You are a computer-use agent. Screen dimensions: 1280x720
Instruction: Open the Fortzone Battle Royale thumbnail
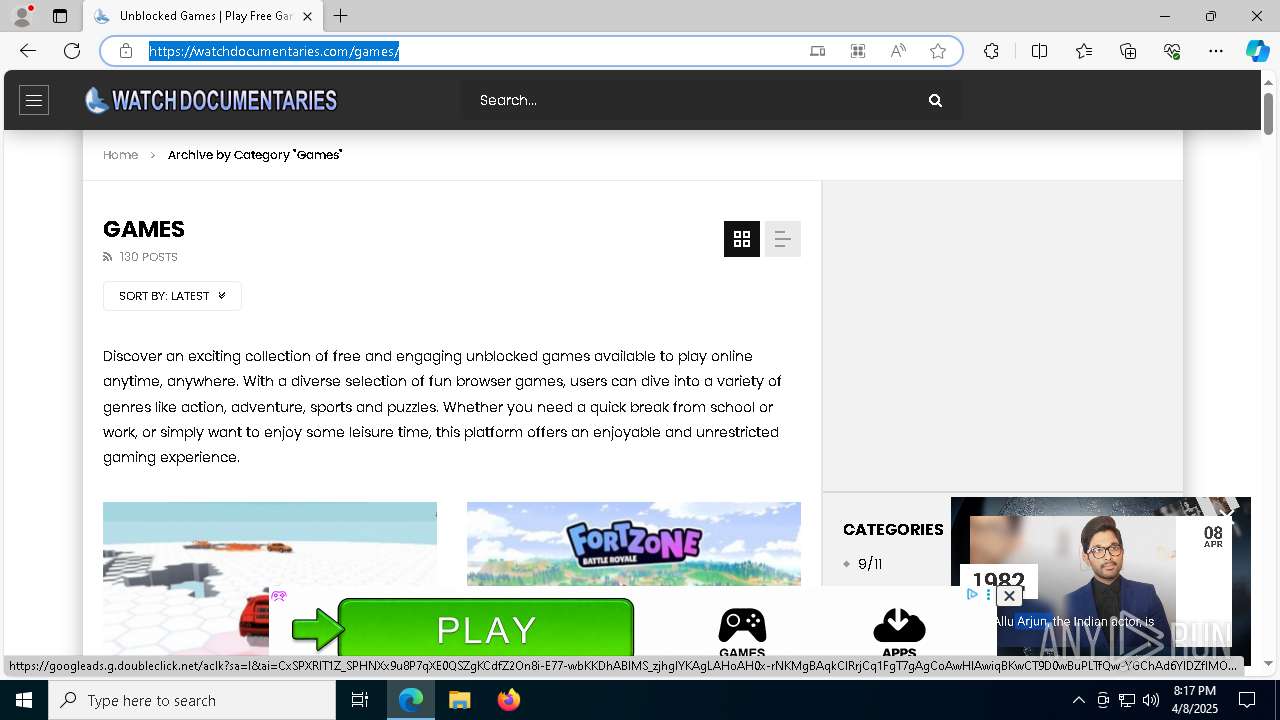point(634,543)
